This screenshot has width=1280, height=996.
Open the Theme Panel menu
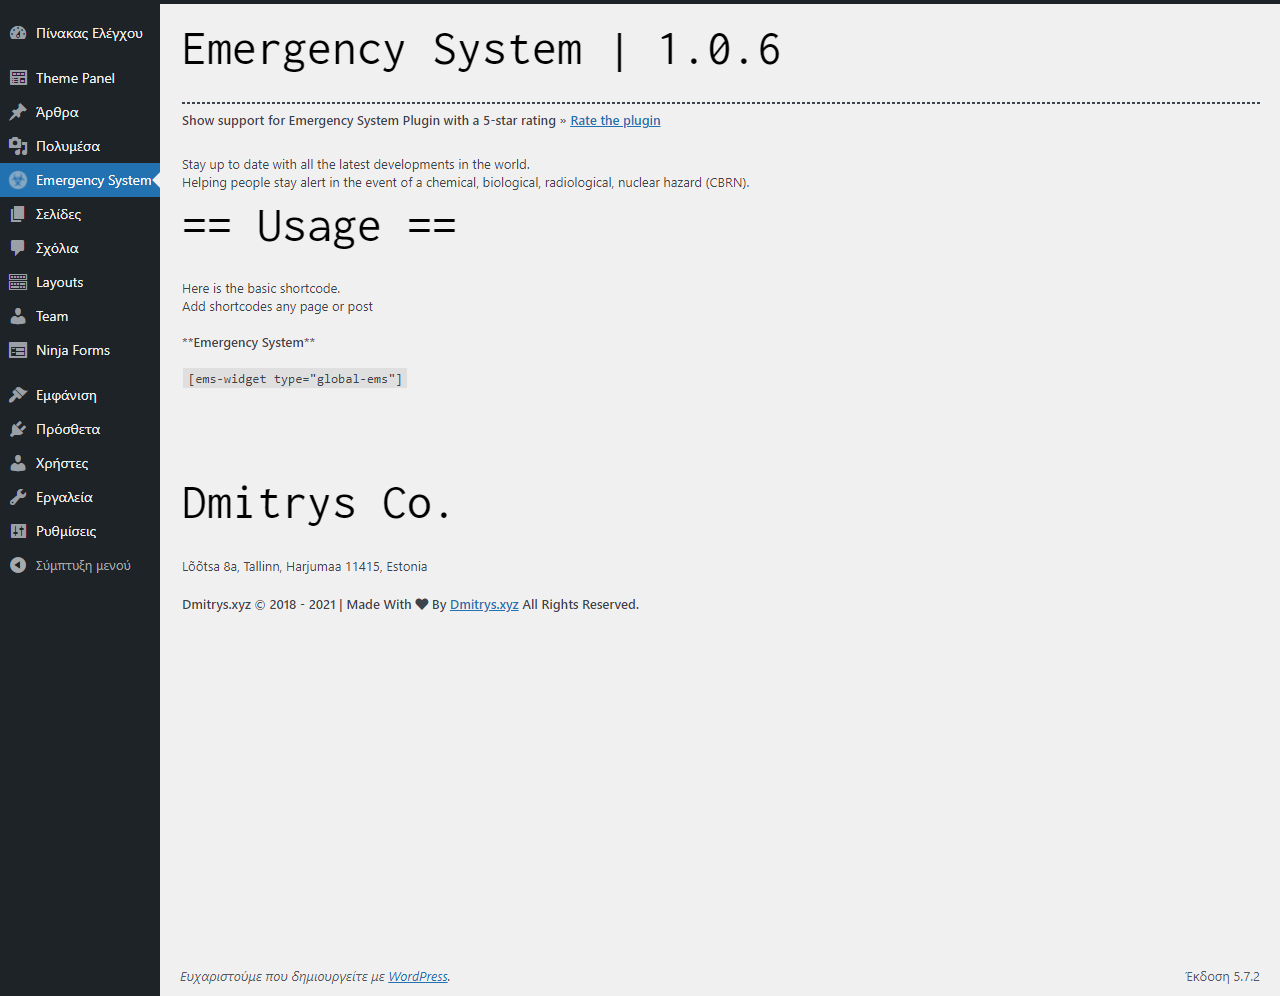pos(80,78)
